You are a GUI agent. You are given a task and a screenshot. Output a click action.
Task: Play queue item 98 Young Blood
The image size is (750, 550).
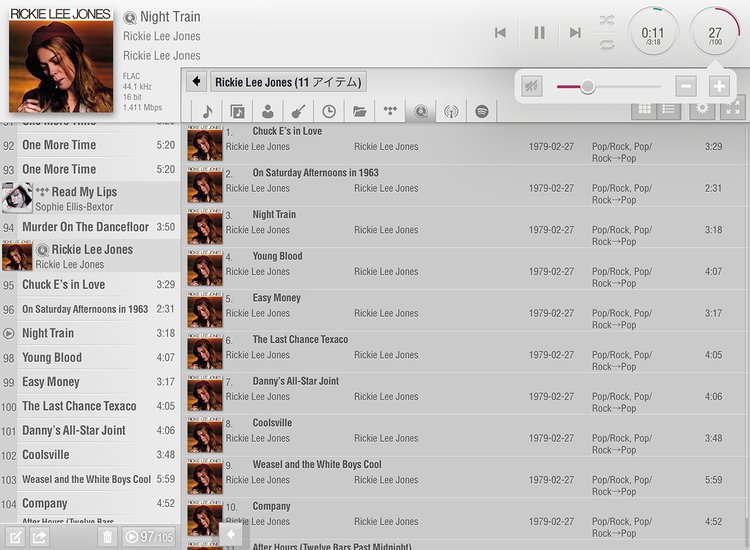point(89,358)
